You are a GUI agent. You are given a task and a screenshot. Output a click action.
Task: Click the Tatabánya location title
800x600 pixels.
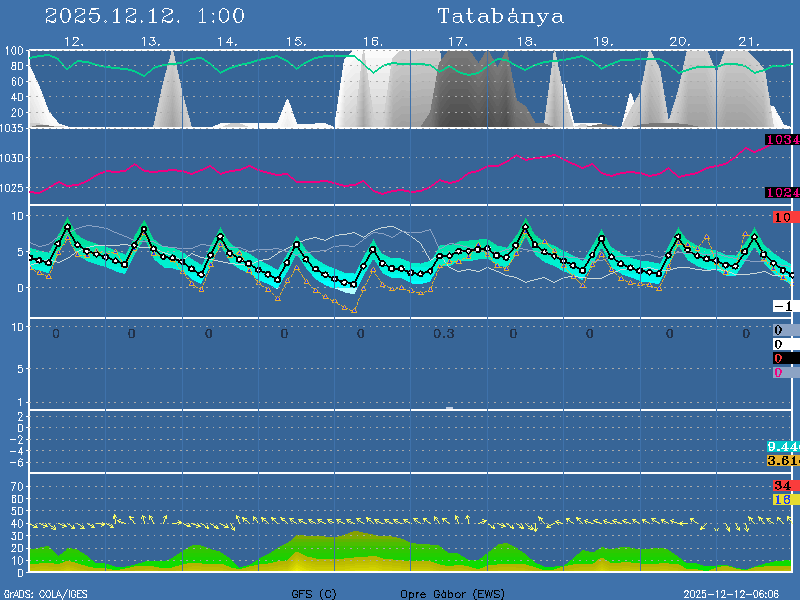[500, 17]
